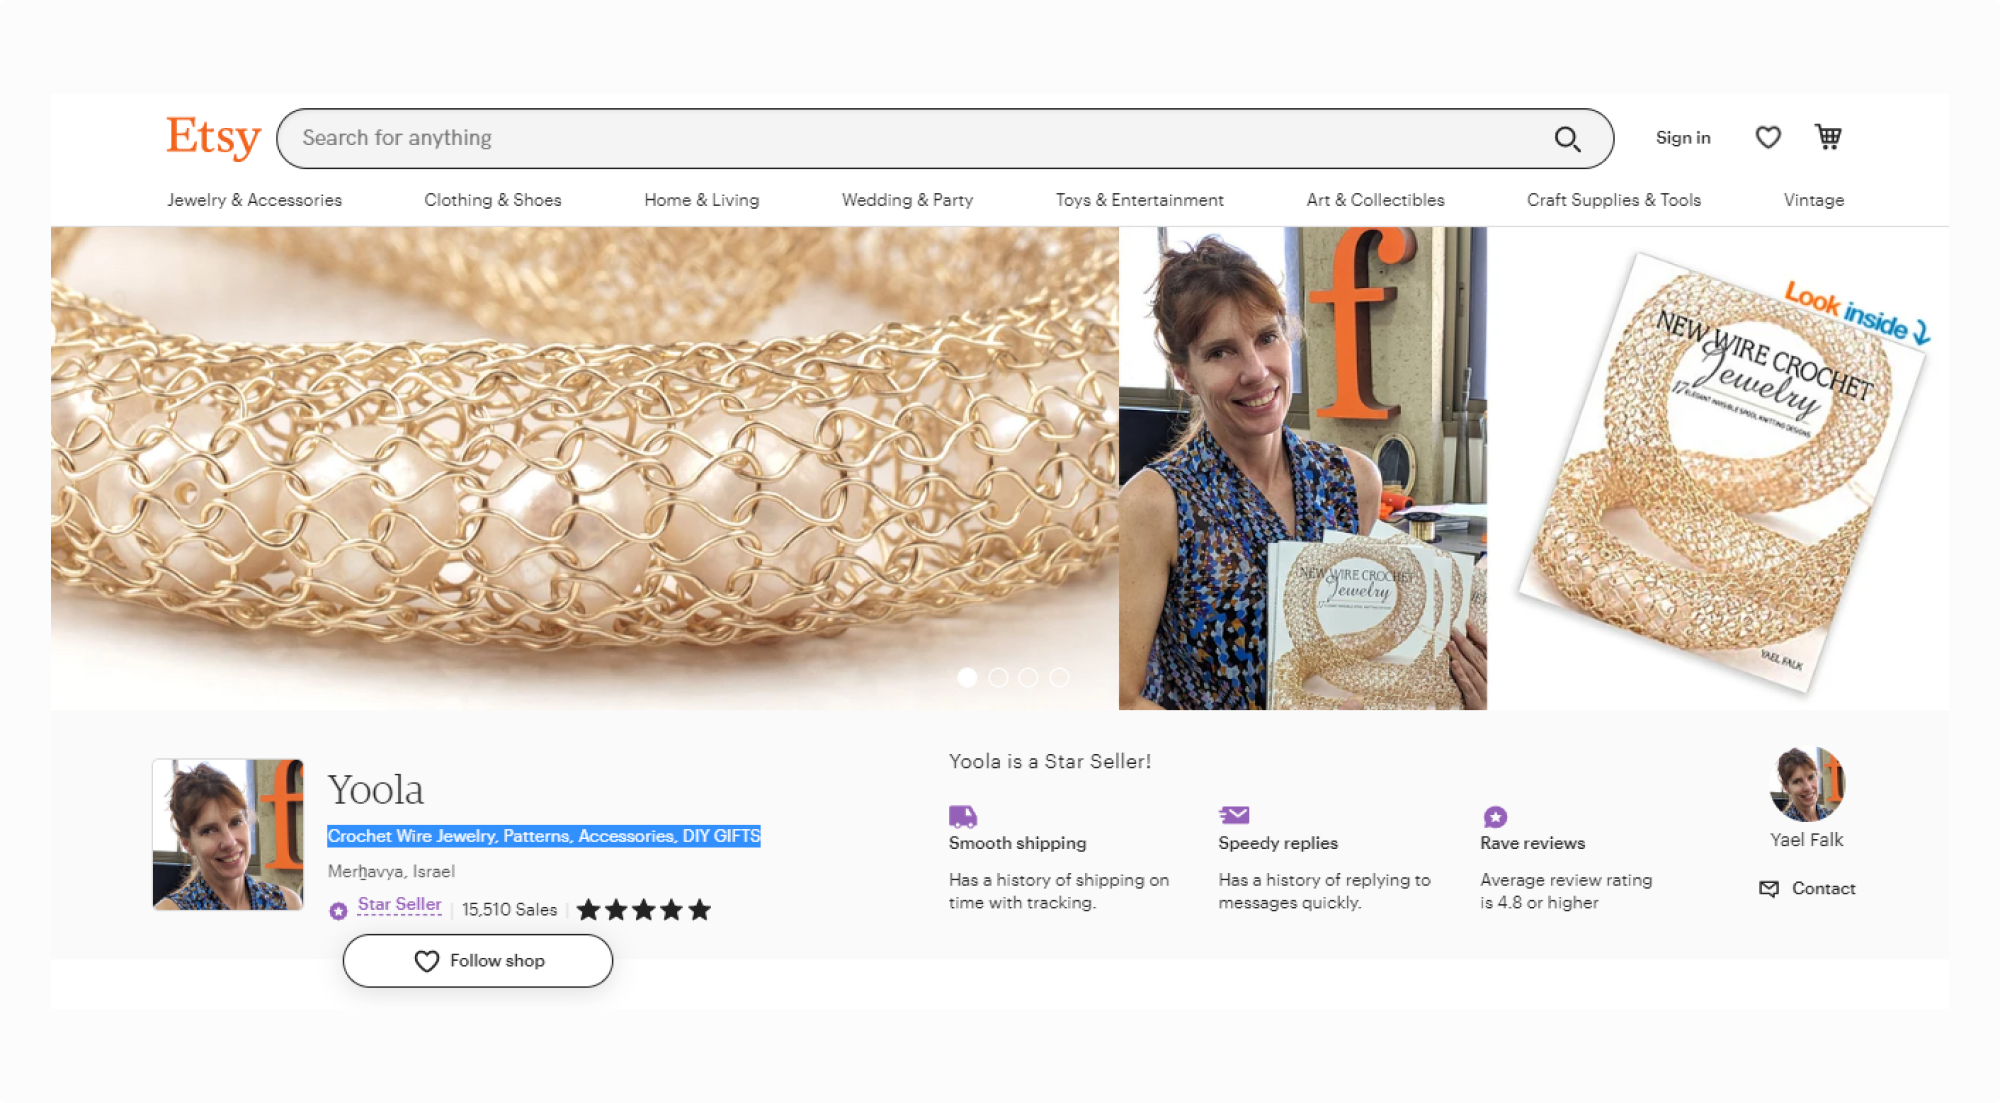2000x1103 pixels.
Task: Click the Smooth shipping truck icon
Action: pos(962,816)
